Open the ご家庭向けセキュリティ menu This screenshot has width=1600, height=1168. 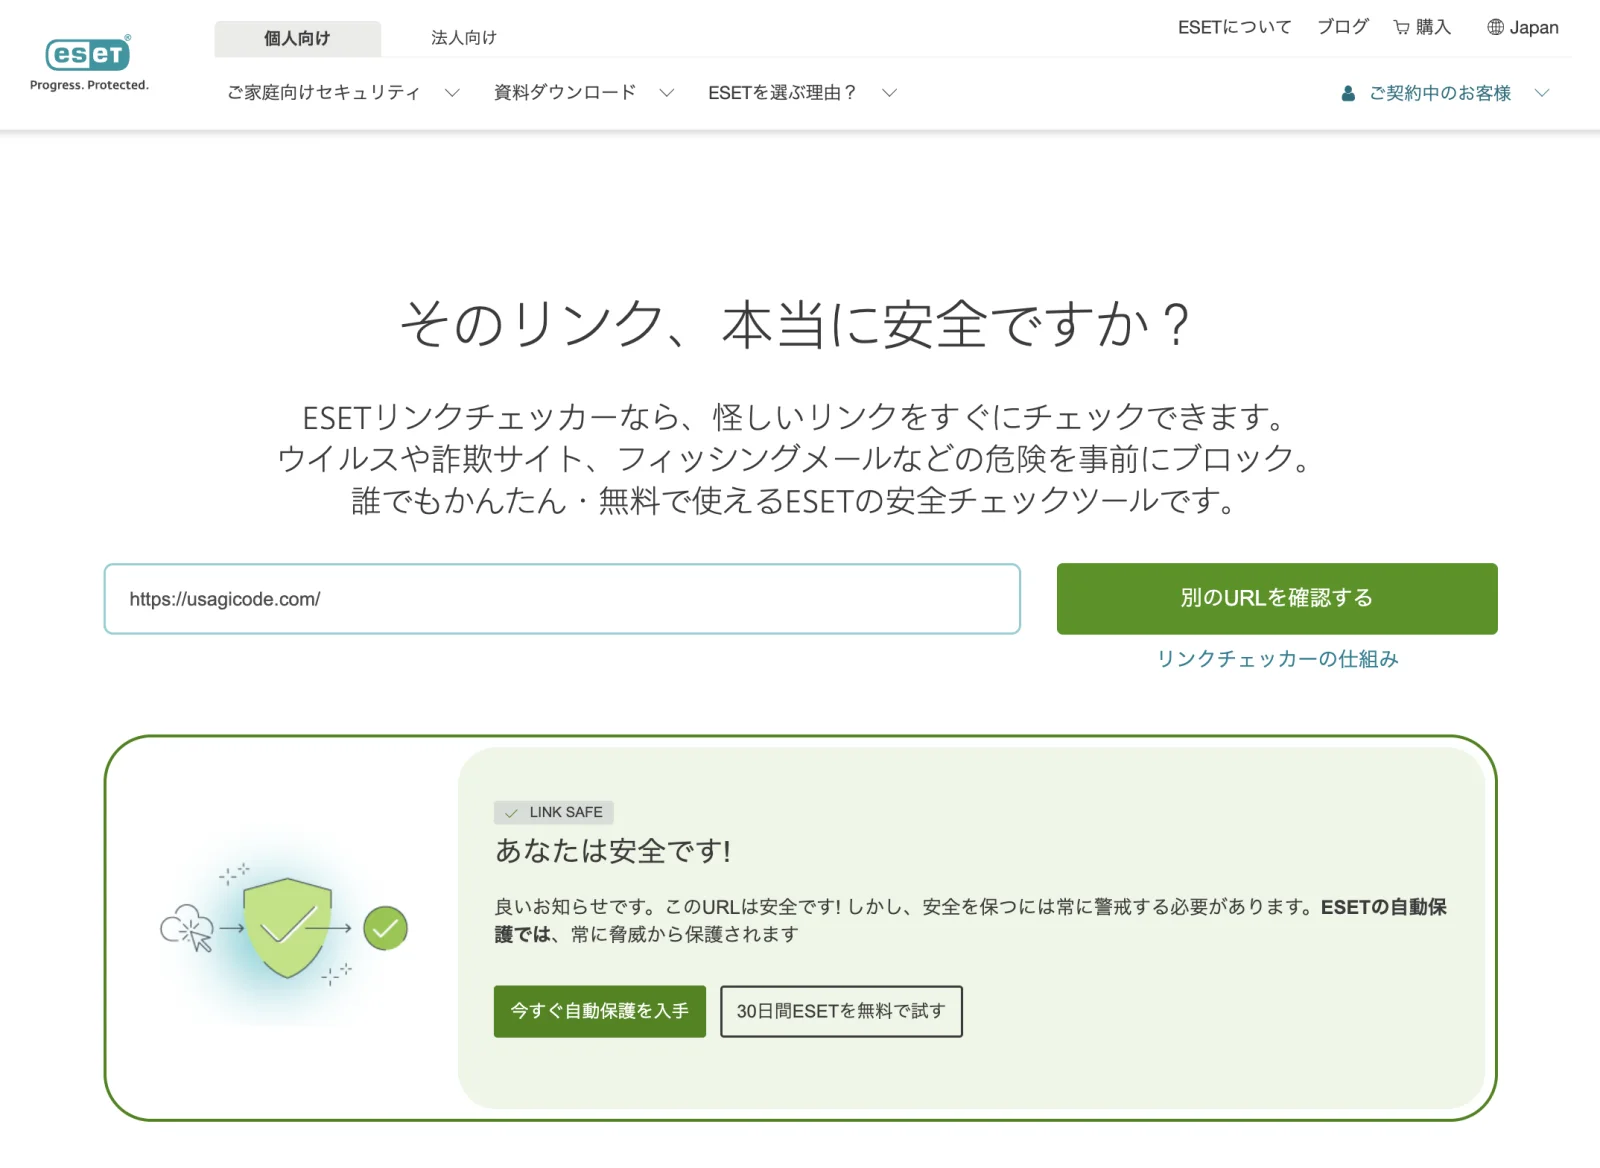[323, 93]
